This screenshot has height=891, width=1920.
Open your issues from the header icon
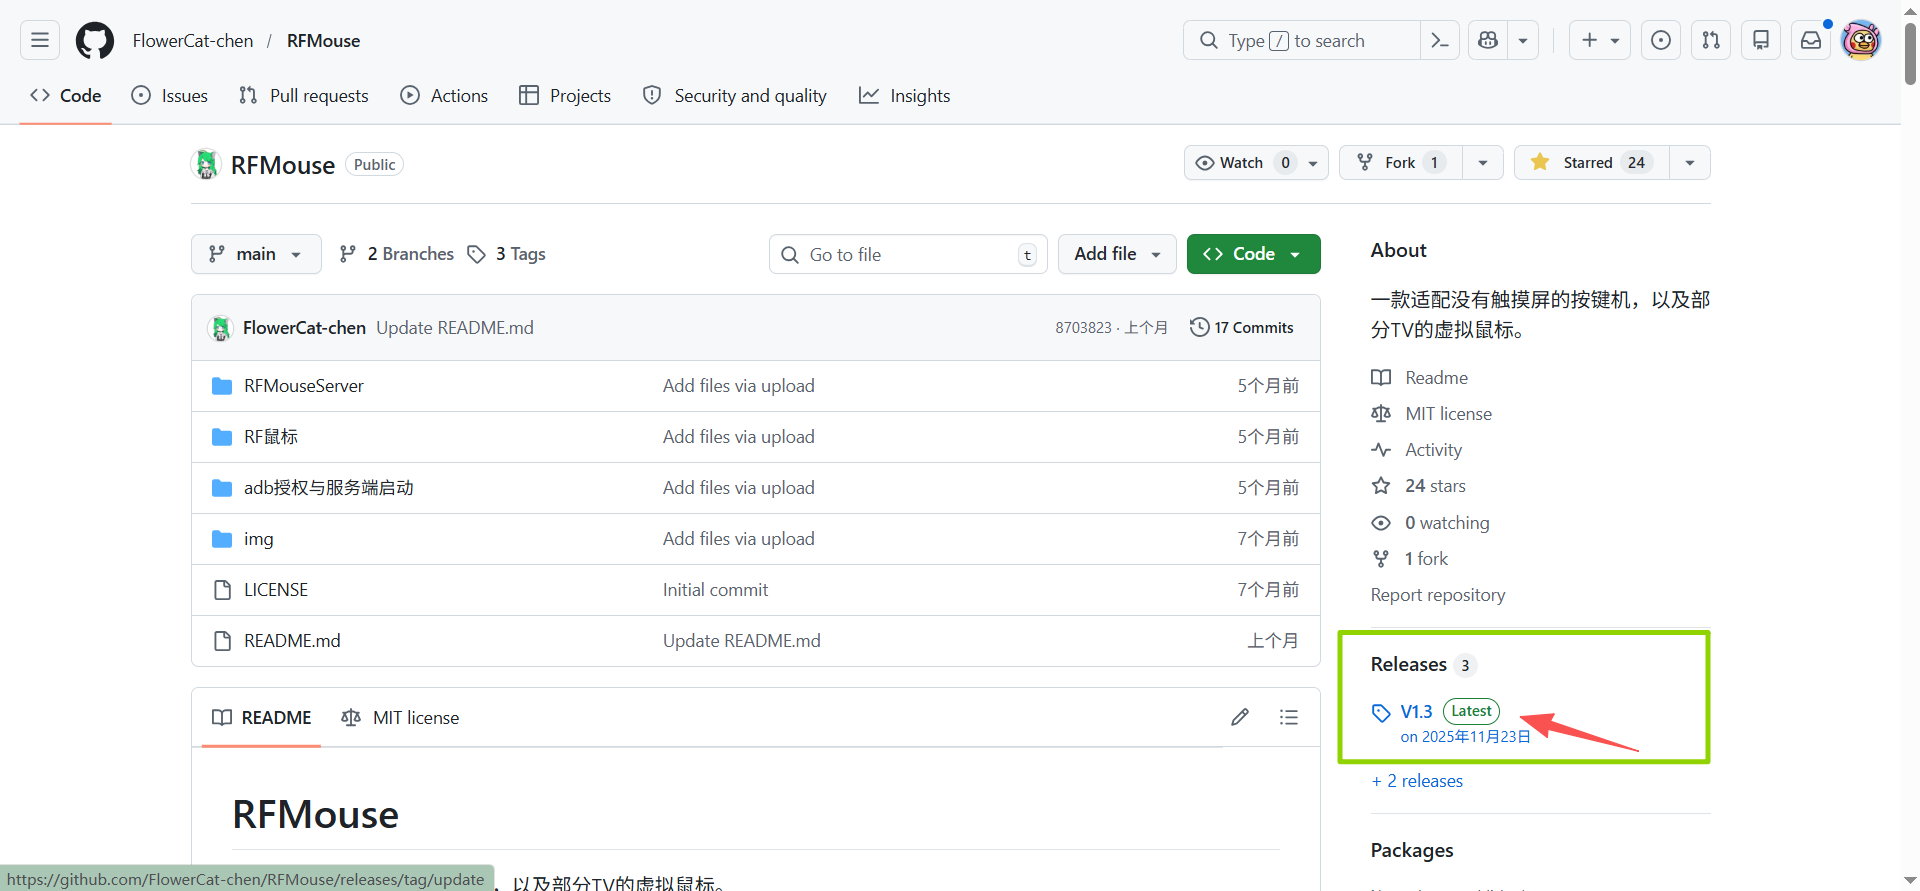(x=1661, y=40)
